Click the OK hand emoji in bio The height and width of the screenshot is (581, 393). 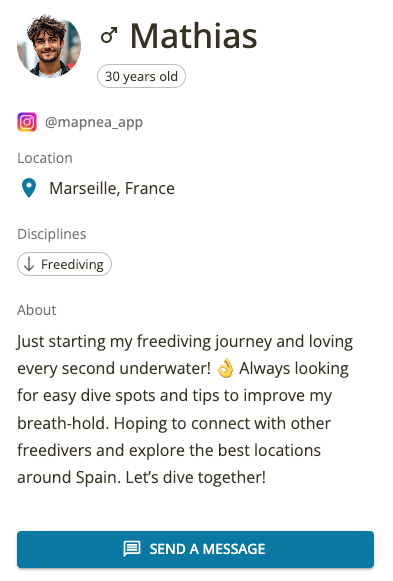tap(225, 368)
